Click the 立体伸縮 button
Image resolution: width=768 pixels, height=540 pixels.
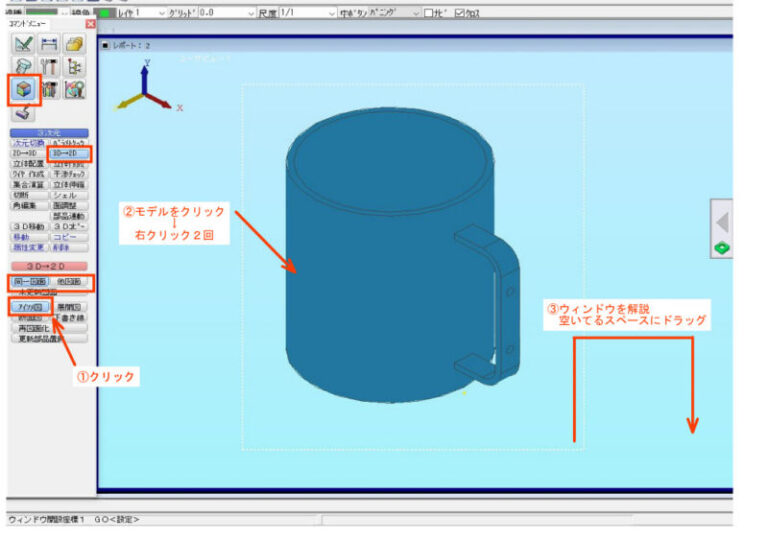pyautogui.click(x=69, y=185)
